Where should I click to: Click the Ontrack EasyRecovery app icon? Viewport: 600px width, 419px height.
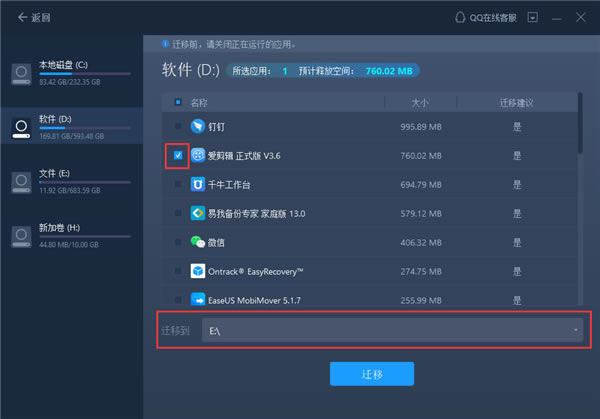click(198, 271)
